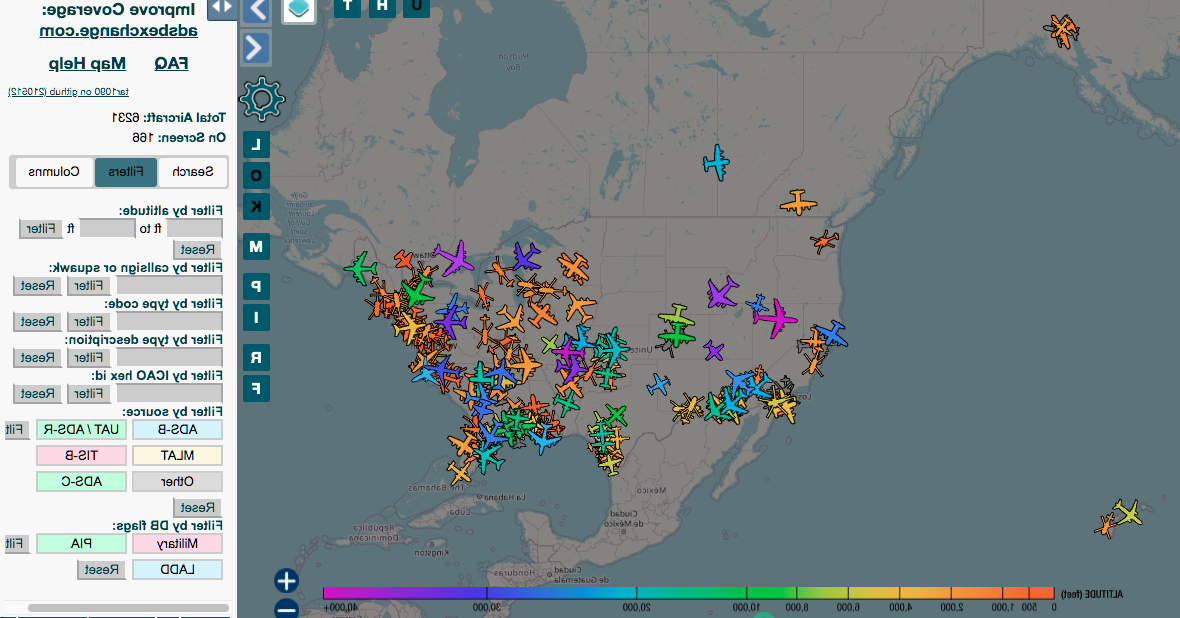Focus the ICAO hex id input field
This screenshot has width=1180, height=618.
[169, 394]
